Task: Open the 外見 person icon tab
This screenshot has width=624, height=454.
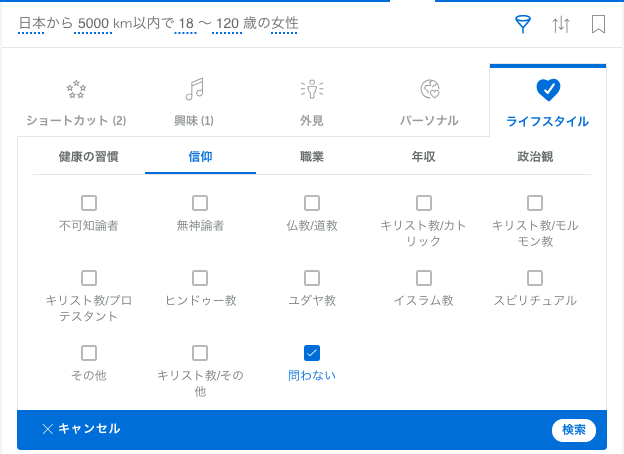Action: click(312, 100)
